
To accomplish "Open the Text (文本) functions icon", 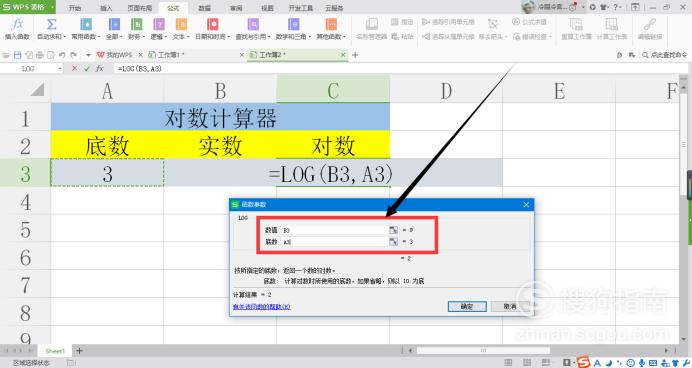I will point(181,24).
